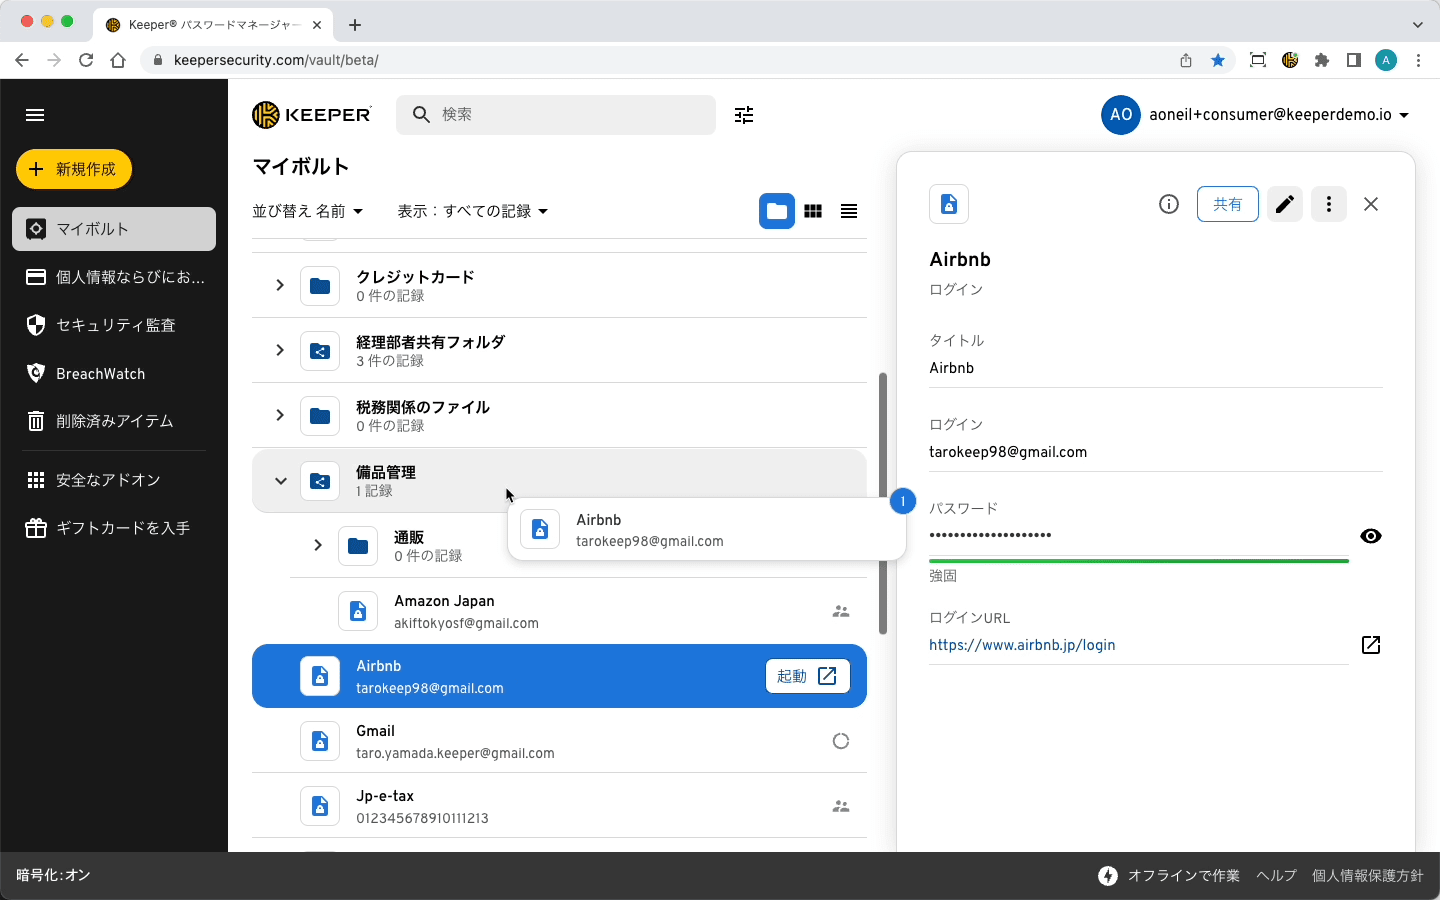Open the search filter settings icon
Viewport: 1440px width, 900px height.
coord(744,115)
